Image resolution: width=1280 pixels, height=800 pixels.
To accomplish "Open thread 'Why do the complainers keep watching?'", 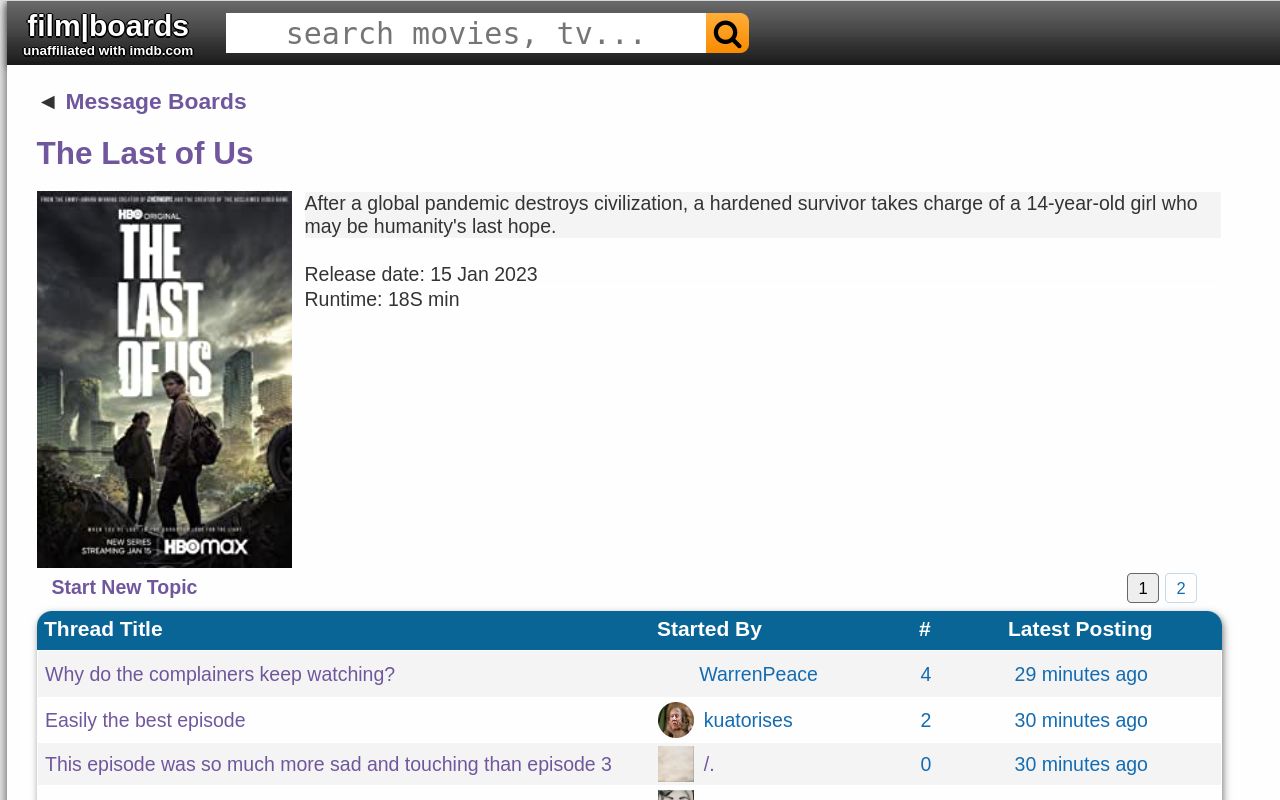I will coord(220,674).
